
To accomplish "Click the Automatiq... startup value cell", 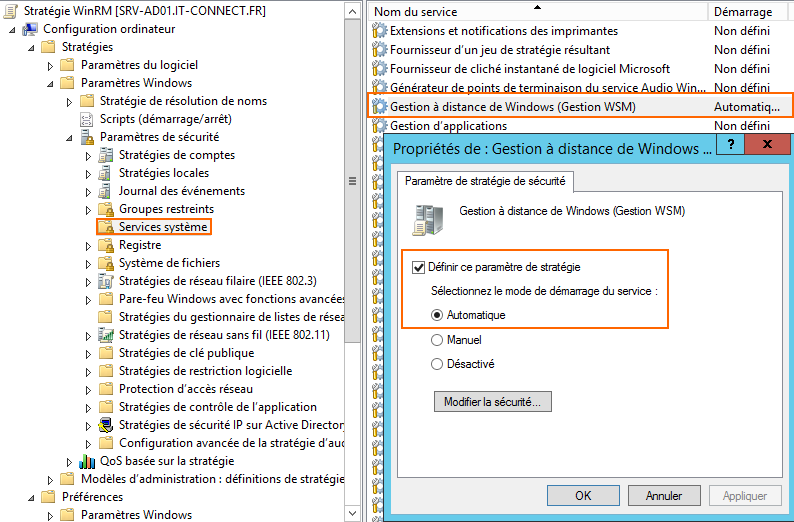I will click(x=747, y=107).
